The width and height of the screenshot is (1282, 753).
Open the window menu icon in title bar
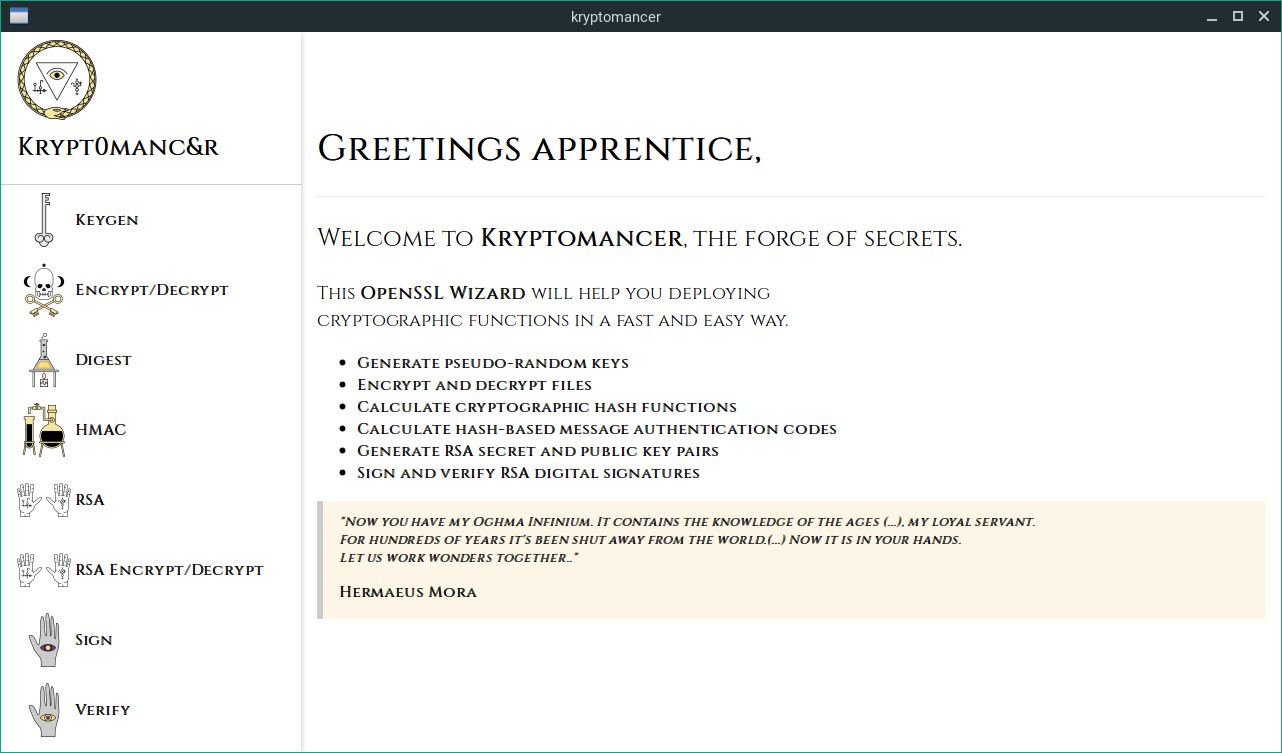[18, 16]
